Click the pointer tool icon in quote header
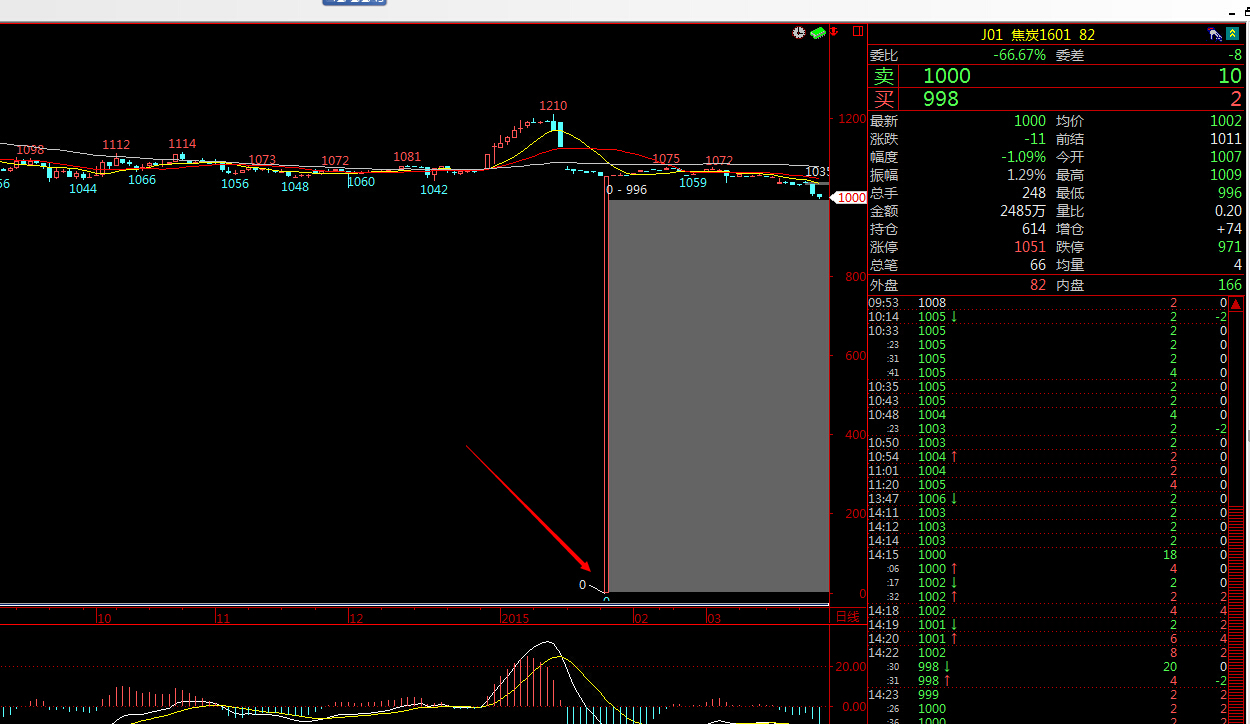The image size is (1250, 724). pos(1215,34)
